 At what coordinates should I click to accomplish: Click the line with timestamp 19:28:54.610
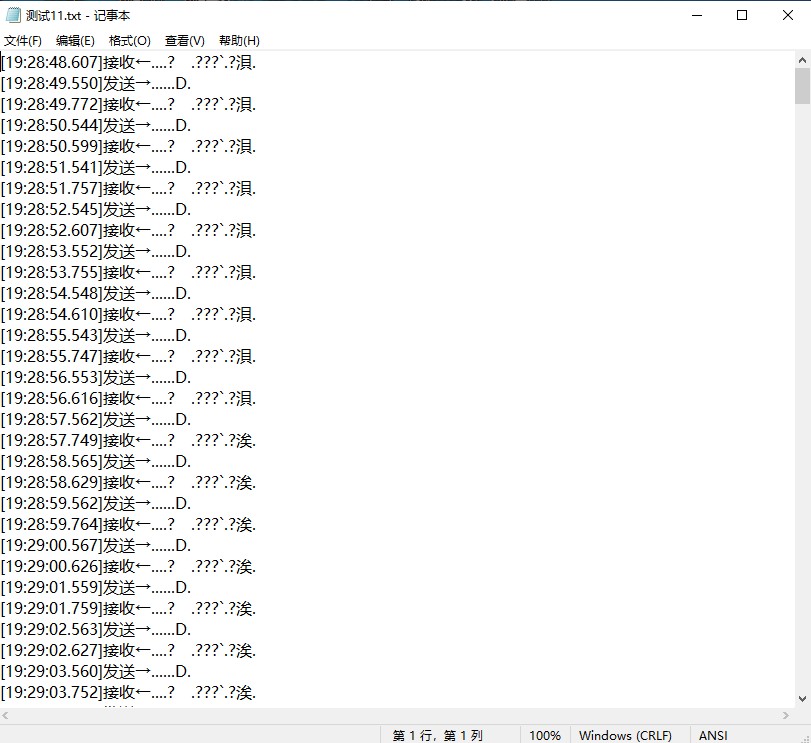tap(128, 314)
